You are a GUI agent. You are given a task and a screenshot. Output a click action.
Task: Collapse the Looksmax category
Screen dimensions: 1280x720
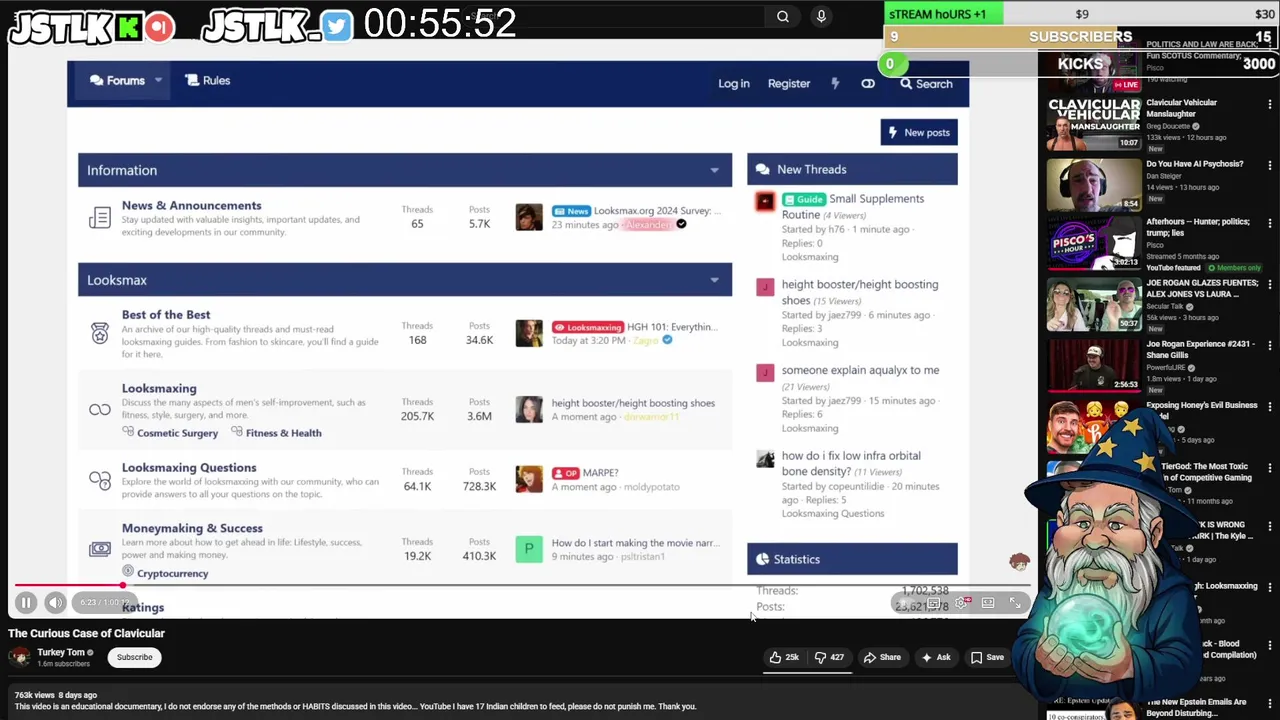coord(714,281)
